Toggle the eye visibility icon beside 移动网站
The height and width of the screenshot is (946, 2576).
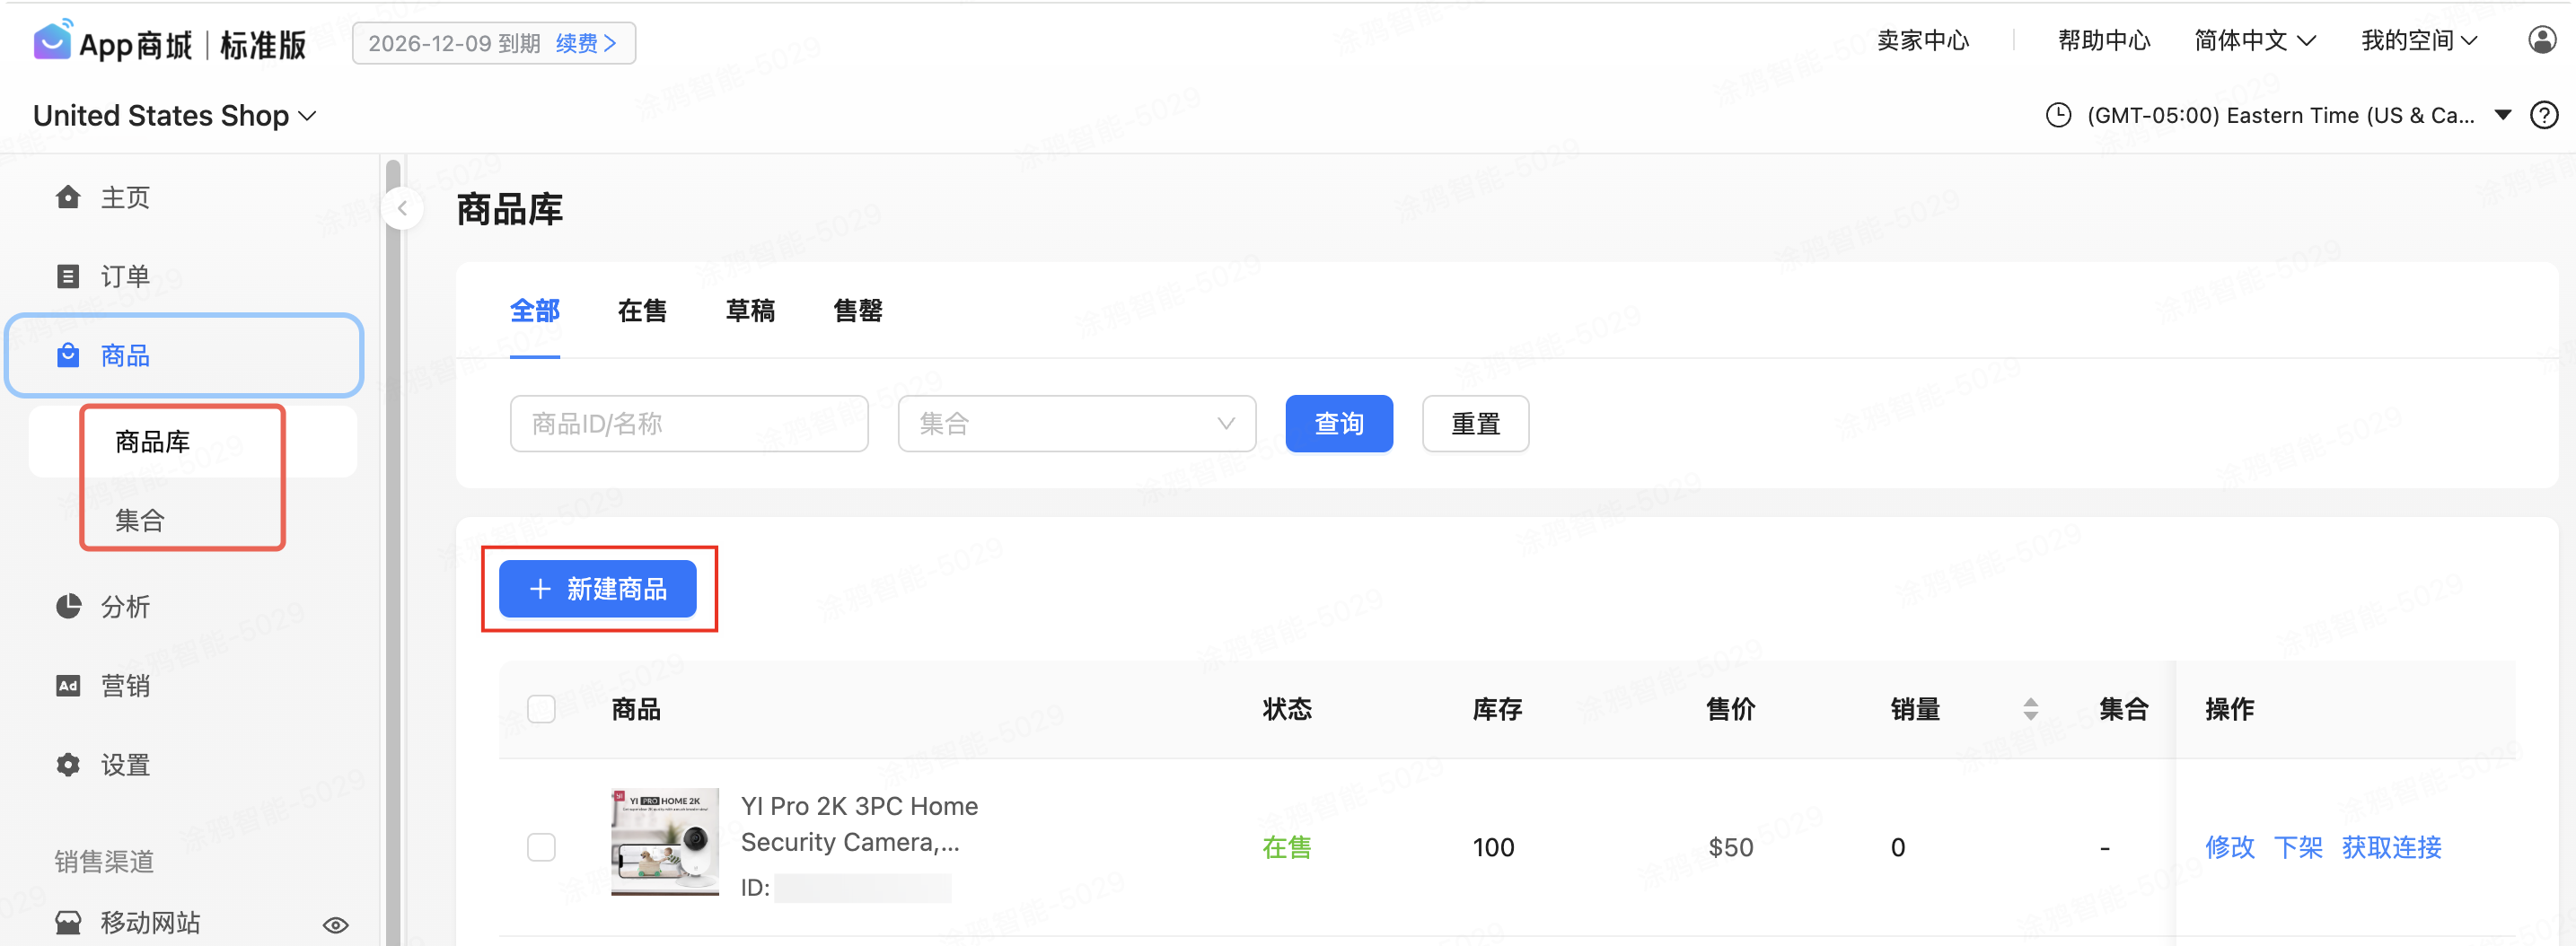pyautogui.click(x=335, y=924)
